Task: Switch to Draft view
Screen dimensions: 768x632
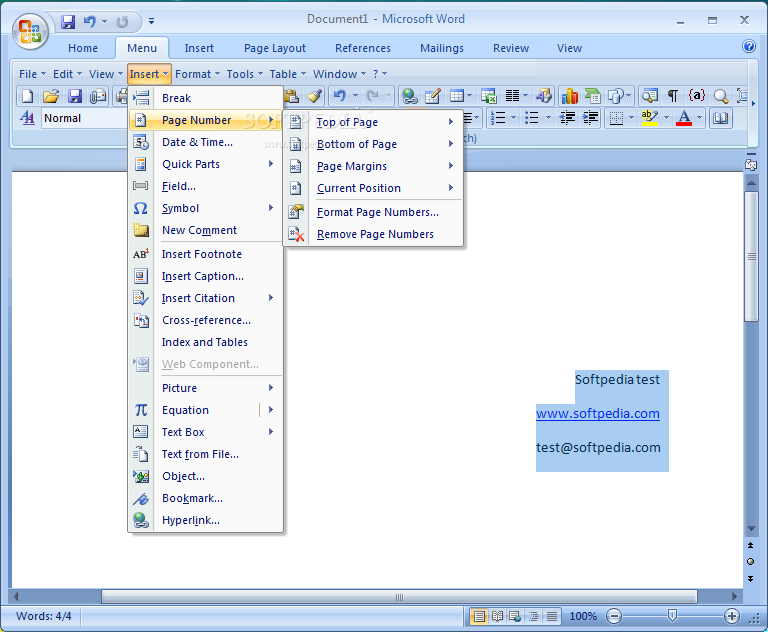Action: (x=552, y=616)
